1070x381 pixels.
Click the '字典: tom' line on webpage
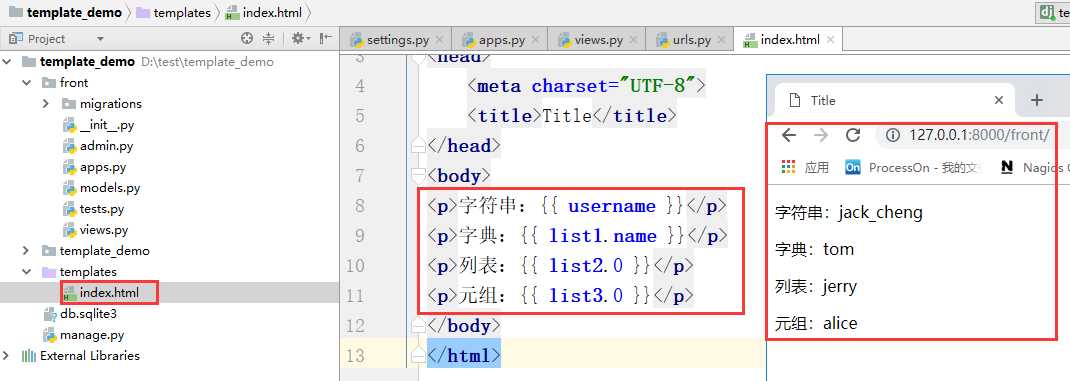[815, 249]
